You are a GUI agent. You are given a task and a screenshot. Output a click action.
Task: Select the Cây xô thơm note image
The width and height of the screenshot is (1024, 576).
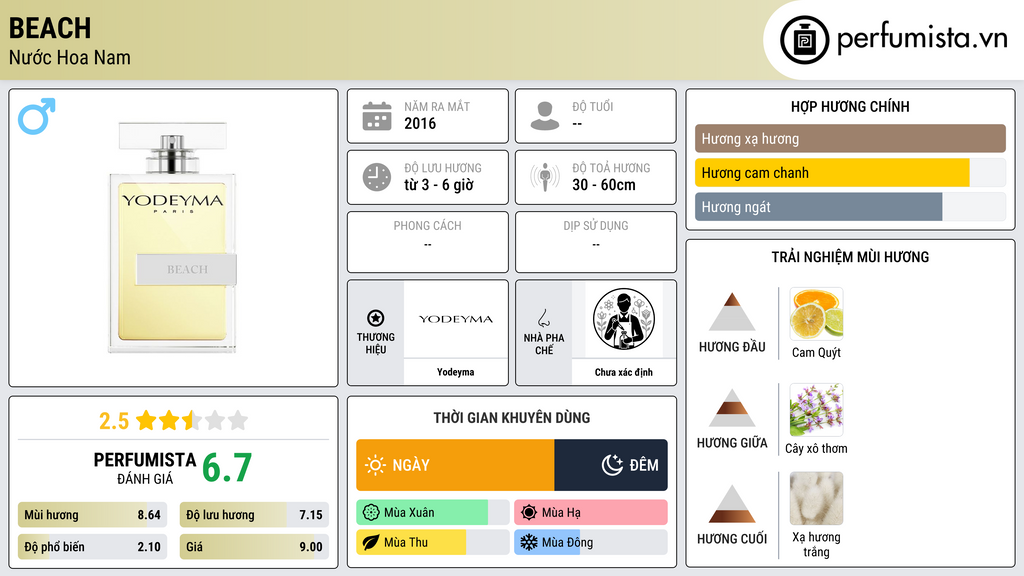click(x=816, y=410)
